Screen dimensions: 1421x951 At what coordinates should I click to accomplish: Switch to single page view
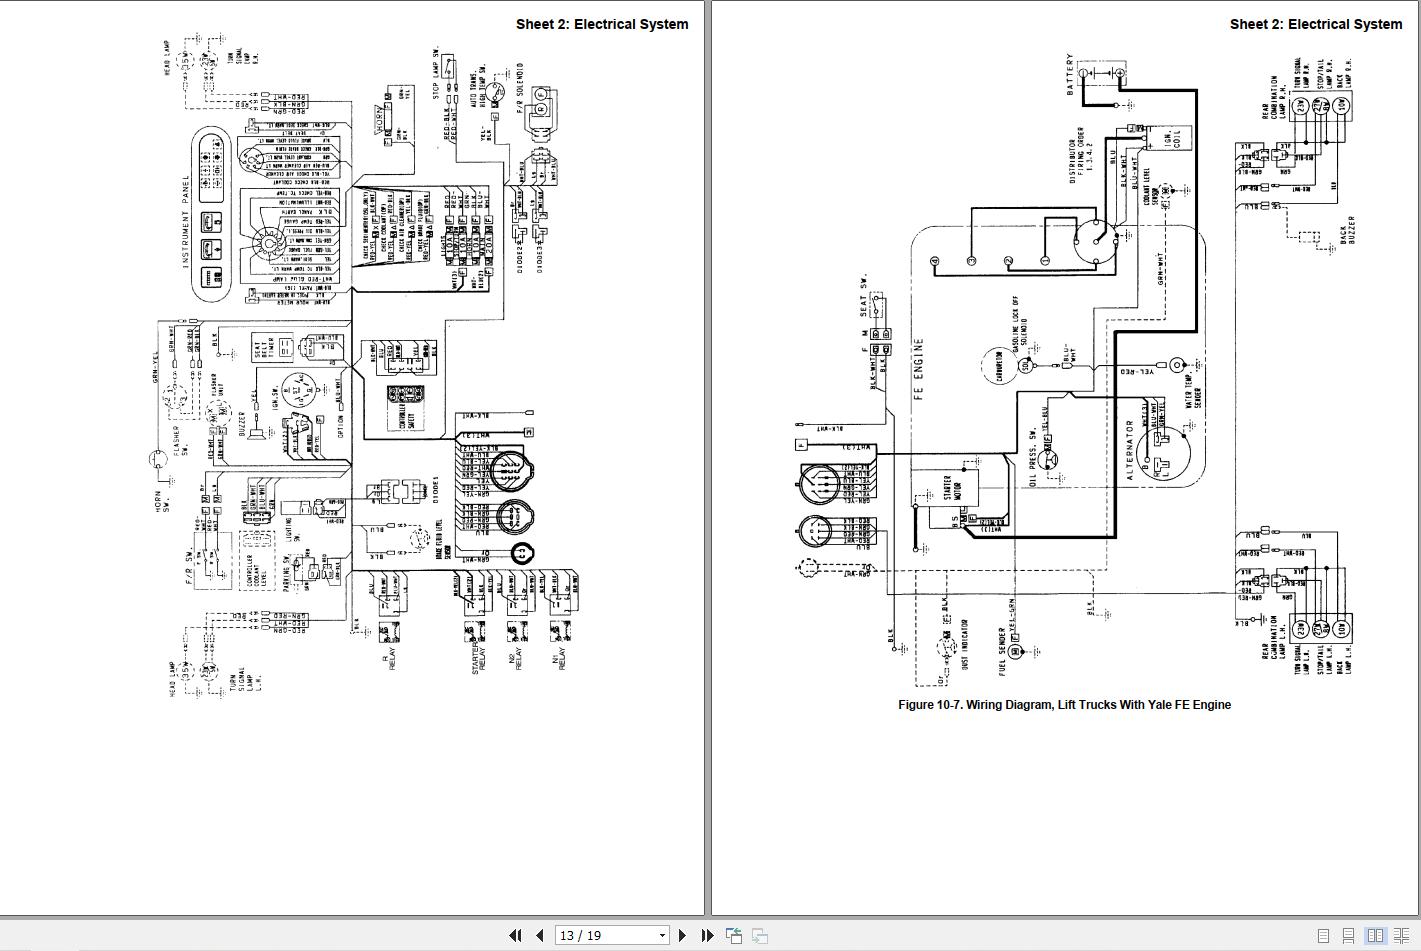click(1323, 936)
